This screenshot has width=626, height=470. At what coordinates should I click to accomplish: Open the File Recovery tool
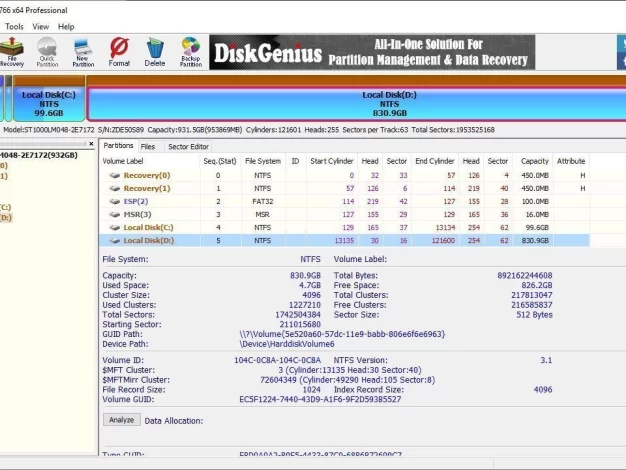12,52
